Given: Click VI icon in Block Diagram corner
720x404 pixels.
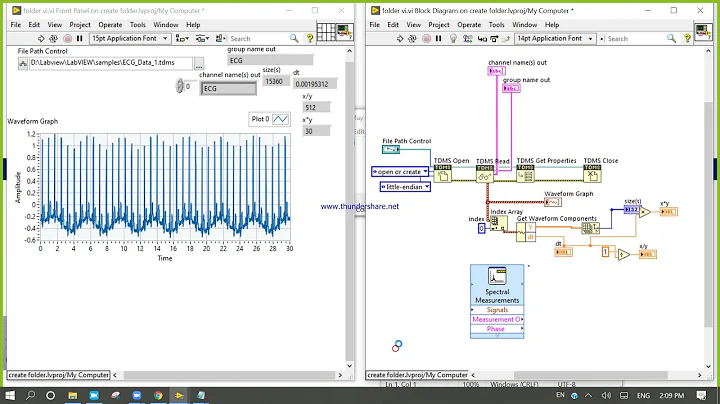Looking at the screenshot, I should (x=703, y=32).
